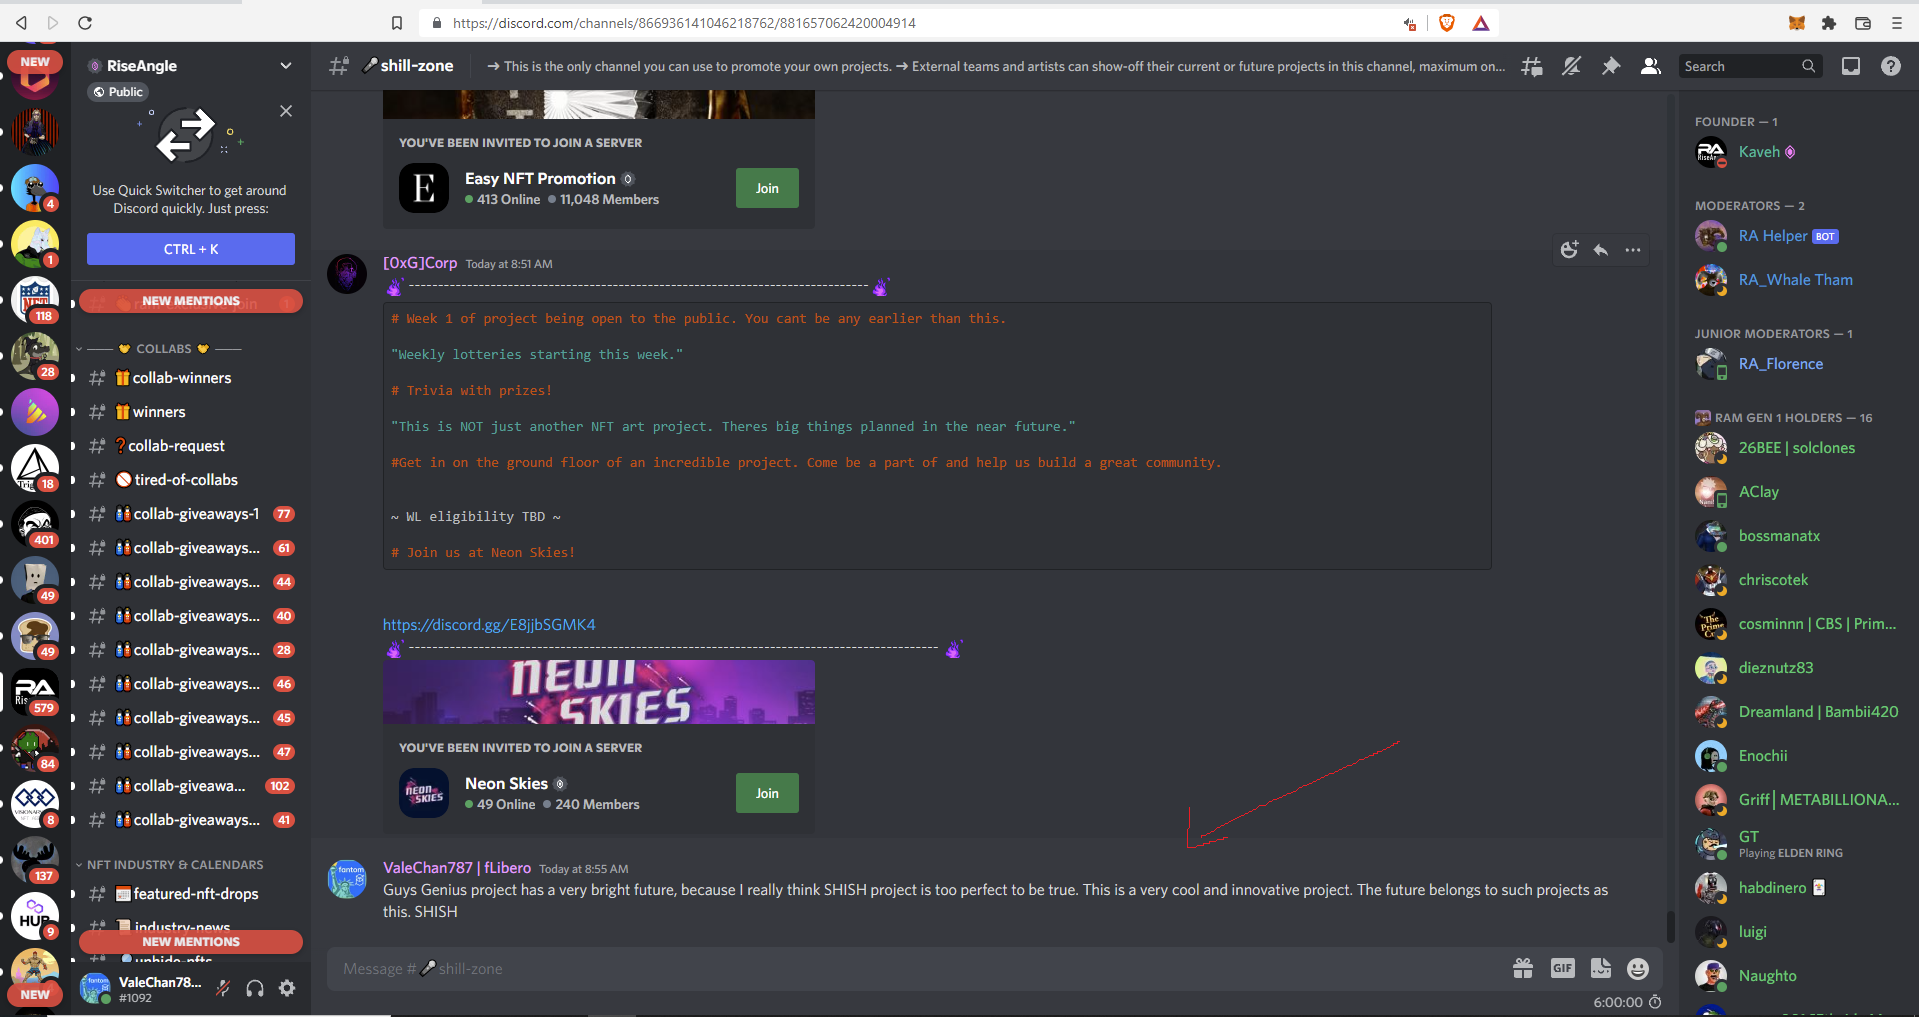Open [0xG]Corp user profile name
1919x1017 pixels.
pos(420,263)
